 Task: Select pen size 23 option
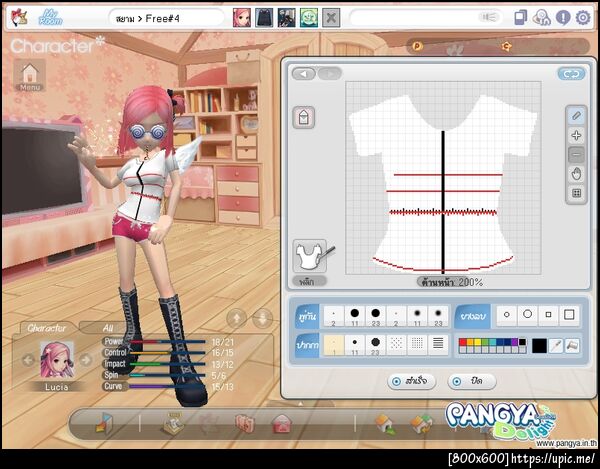click(375, 345)
